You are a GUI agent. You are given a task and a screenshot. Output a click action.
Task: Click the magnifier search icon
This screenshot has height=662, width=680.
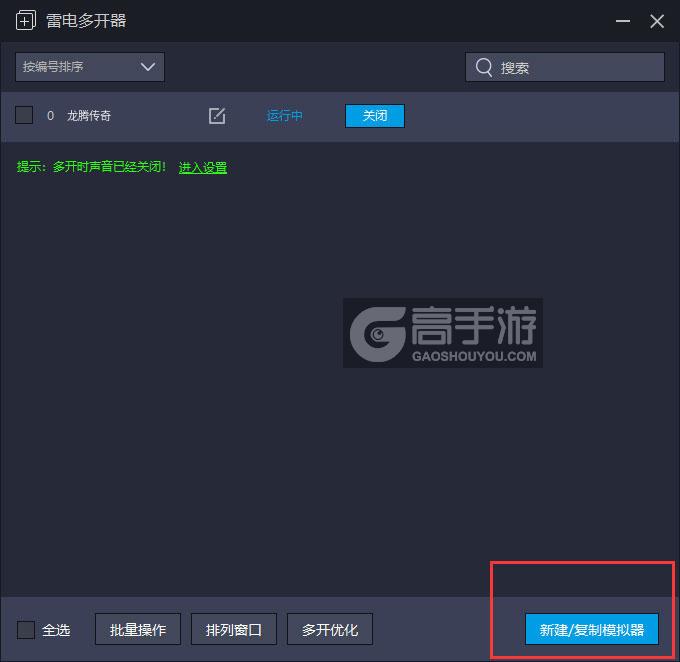click(484, 67)
